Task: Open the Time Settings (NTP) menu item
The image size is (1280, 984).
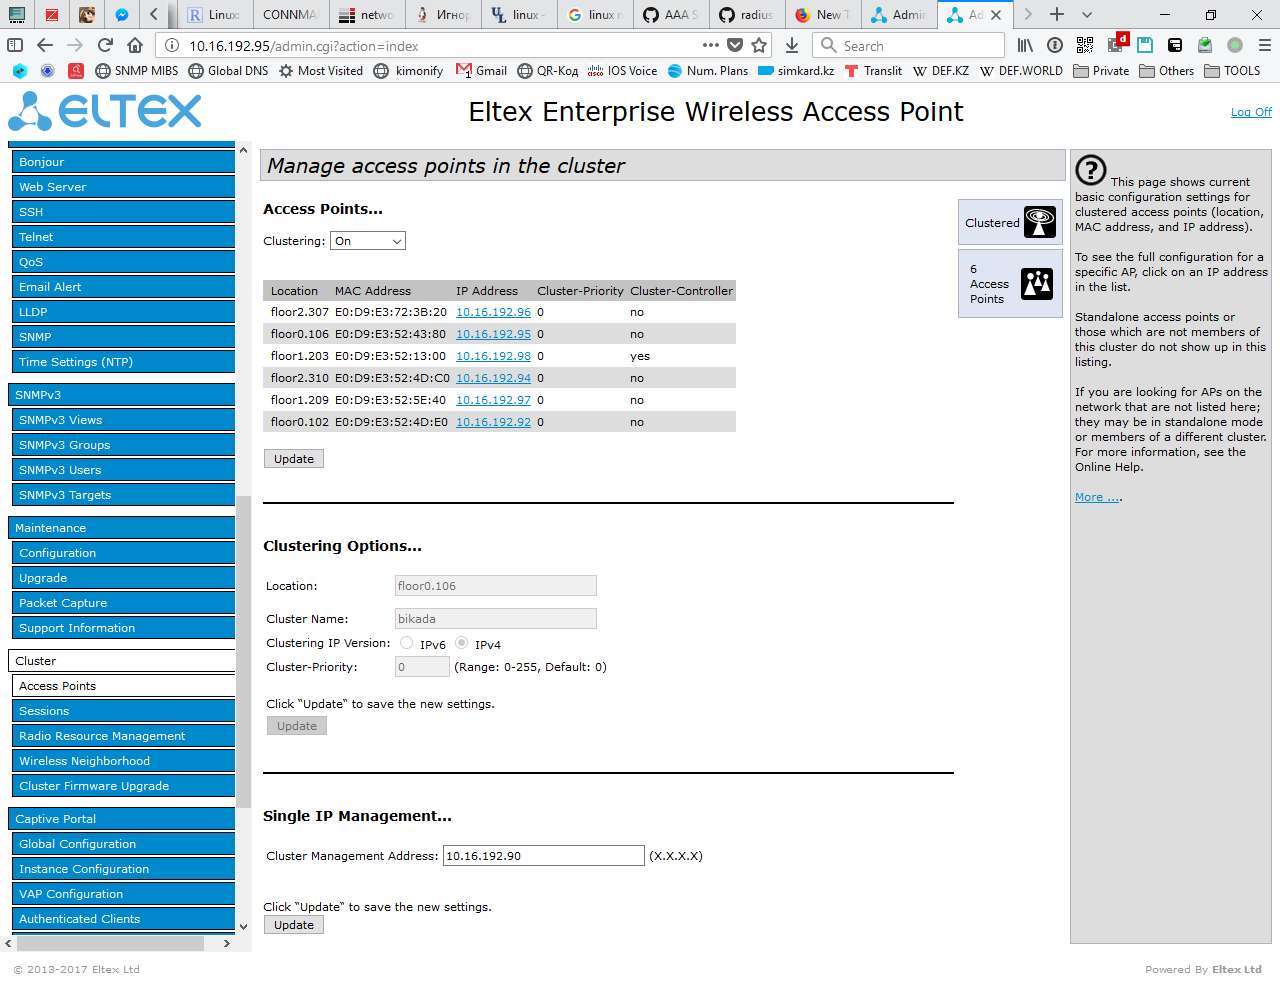Action: pos(123,362)
